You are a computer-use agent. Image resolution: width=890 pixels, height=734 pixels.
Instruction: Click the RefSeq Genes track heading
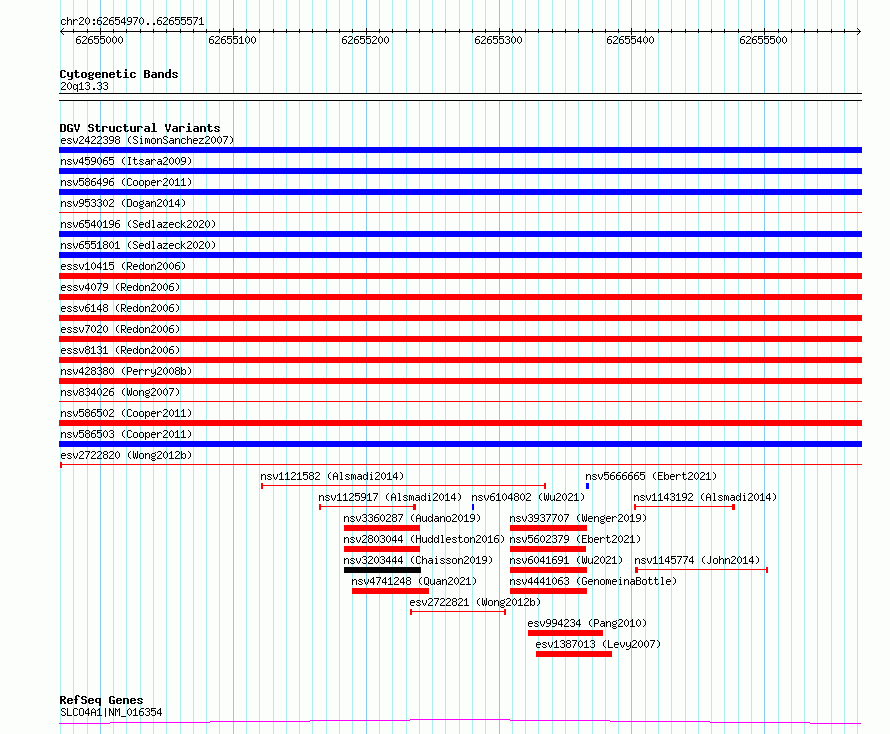click(x=101, y=700)
